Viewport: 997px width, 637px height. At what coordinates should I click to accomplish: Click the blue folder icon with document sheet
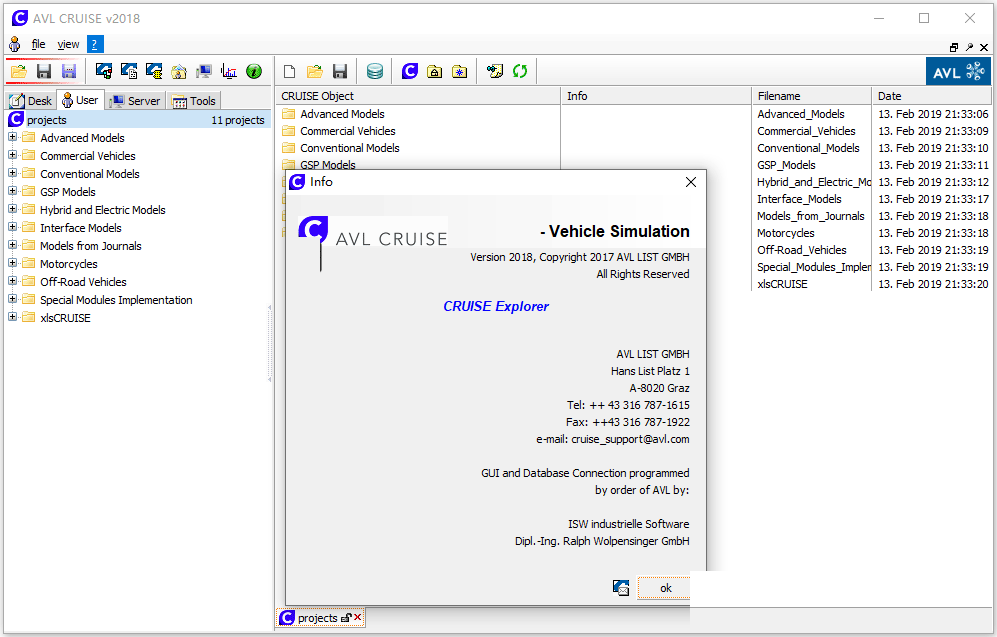[x=129, y=71]
